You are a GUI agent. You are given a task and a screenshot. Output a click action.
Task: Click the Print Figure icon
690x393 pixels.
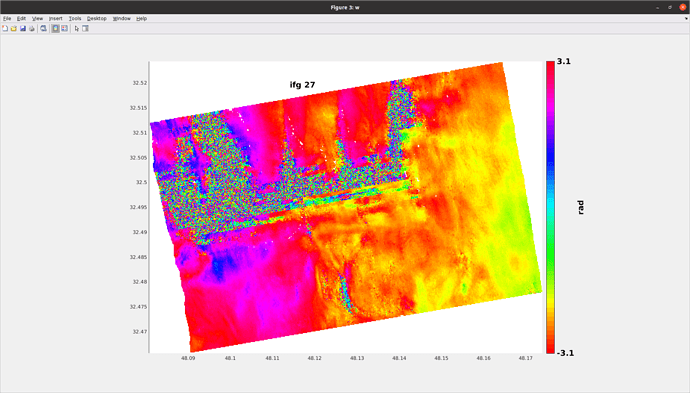tap(31, 29)
